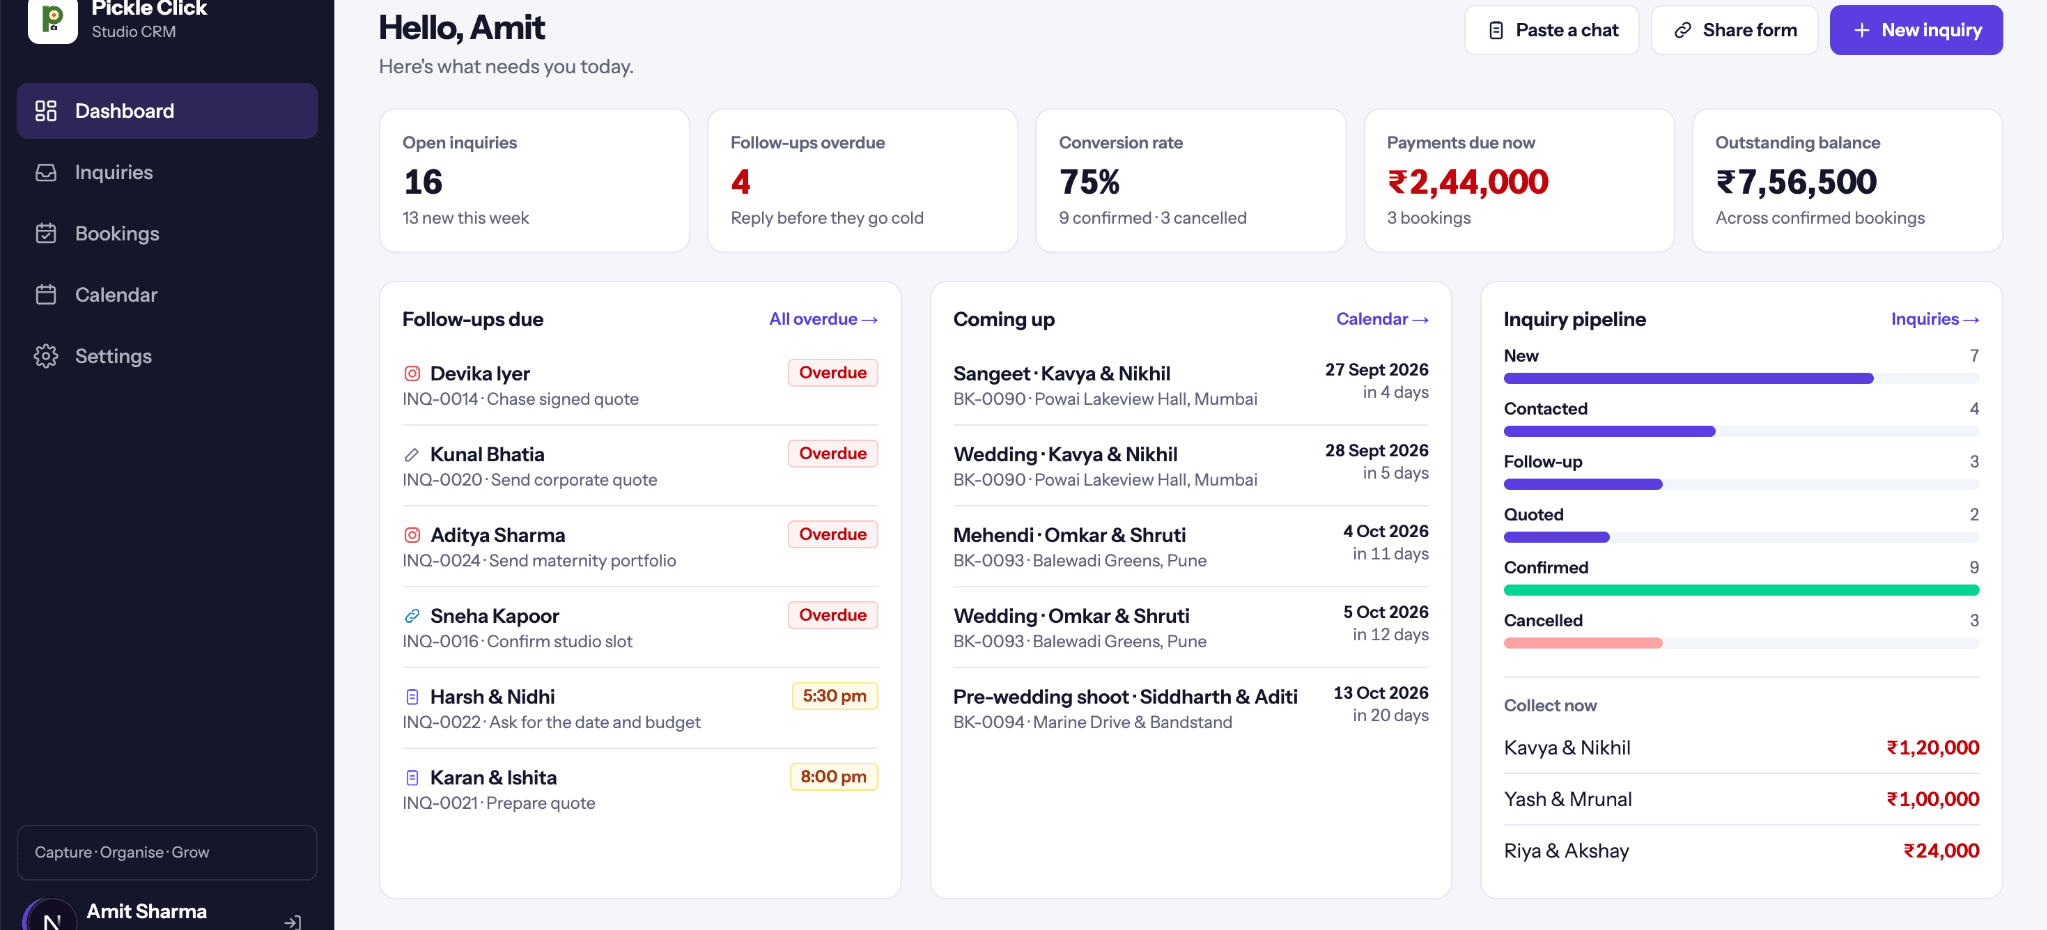This screenshot has width=2047, height=930.
Task: Click the Instagram icon next to Devika Iyer
Action: coord(412,374)
